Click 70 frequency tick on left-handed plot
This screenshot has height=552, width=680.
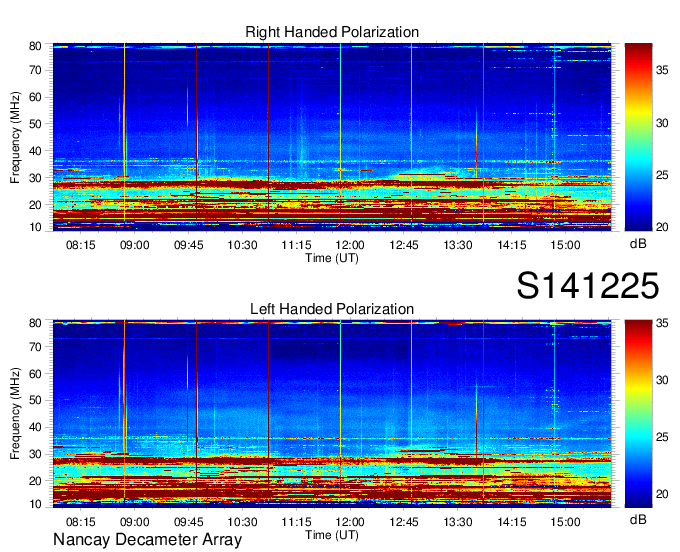coord(35,347)
